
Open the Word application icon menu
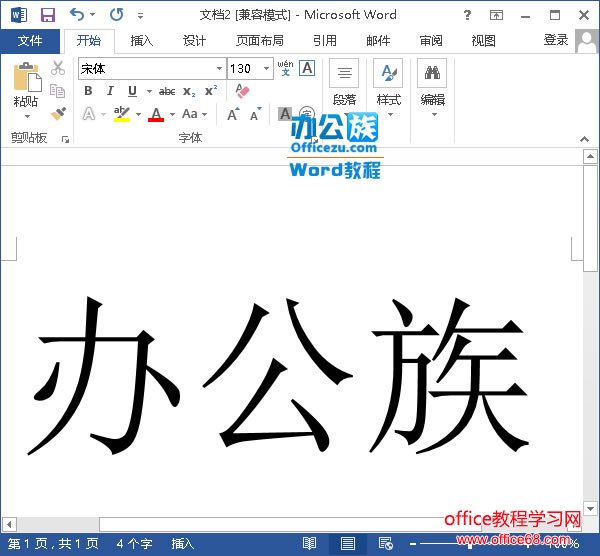click(x=19, y=15)
